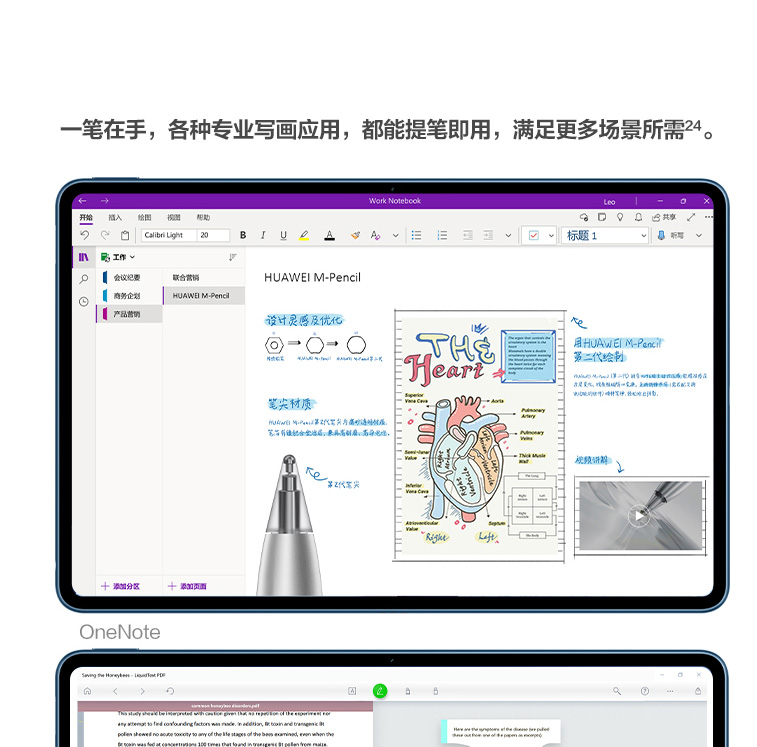Select the 商务企划 section

pyautogui.click(x=129, y=296)
